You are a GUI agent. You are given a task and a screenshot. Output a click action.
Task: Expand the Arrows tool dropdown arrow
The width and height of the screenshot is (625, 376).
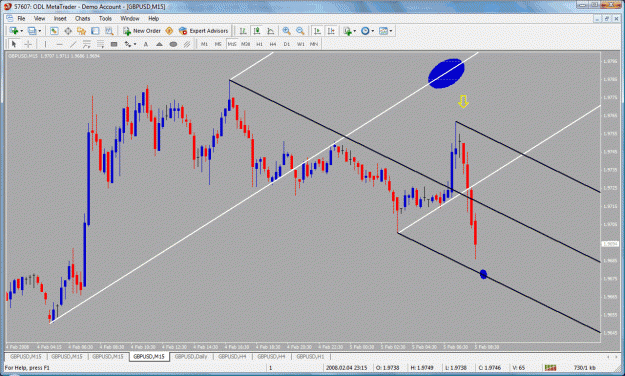point(135,44)
